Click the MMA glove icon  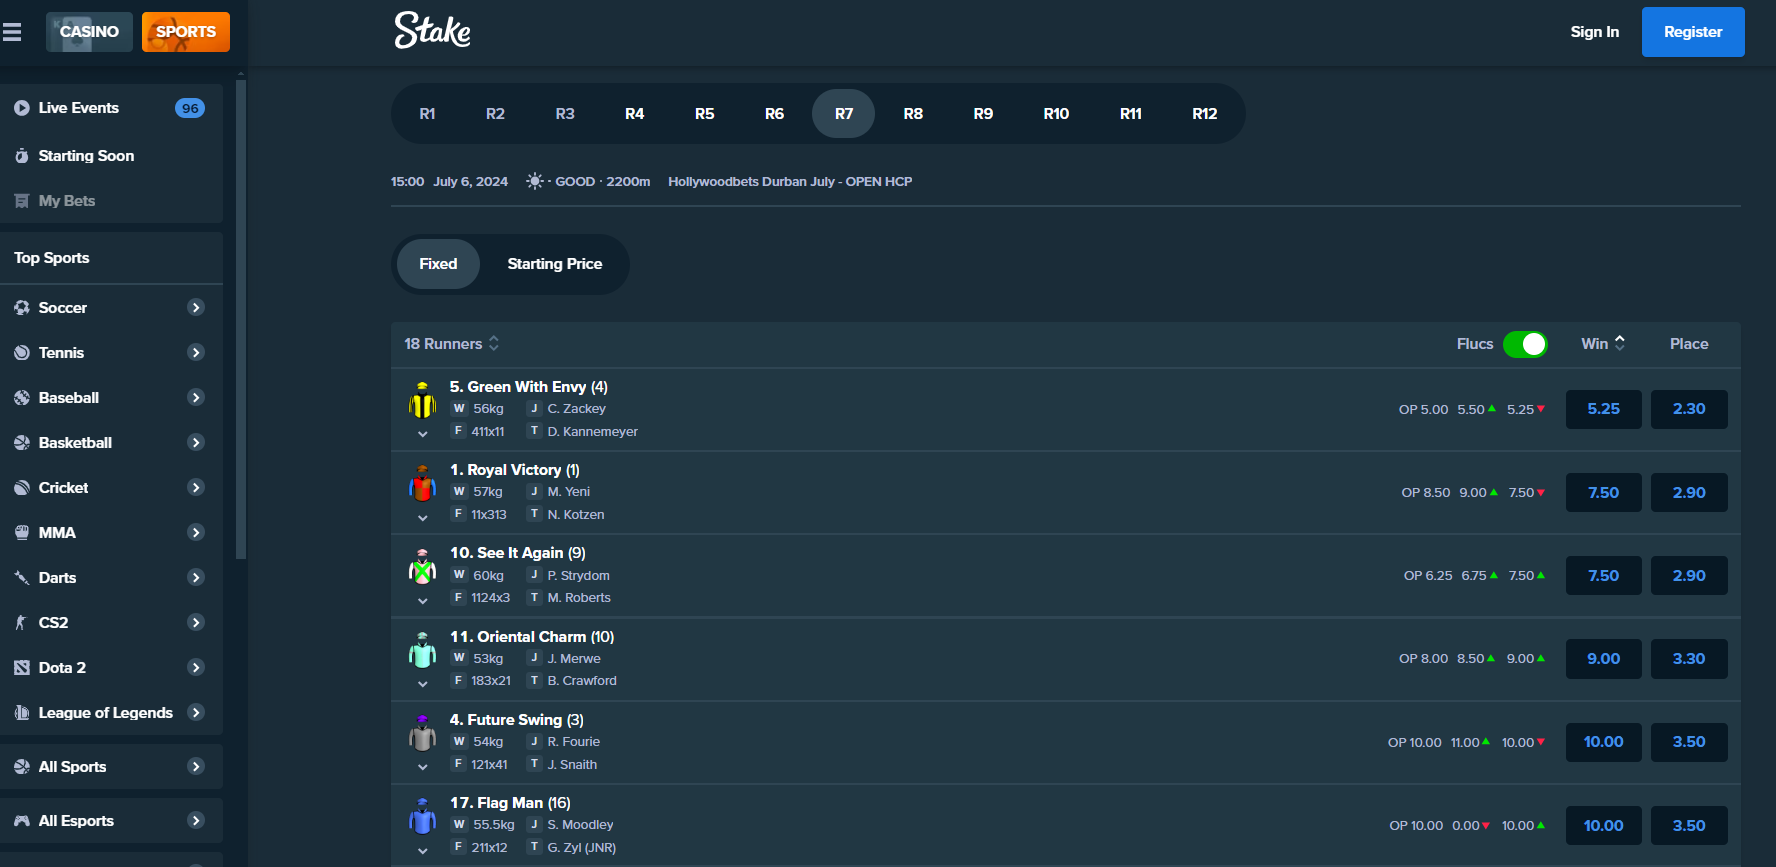tap(22, 533)
